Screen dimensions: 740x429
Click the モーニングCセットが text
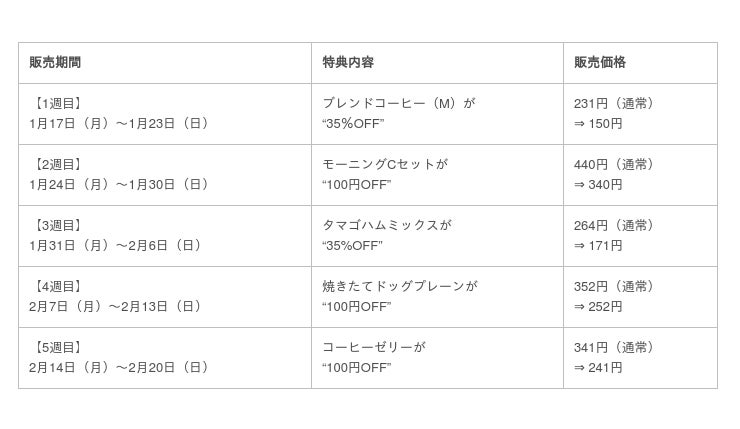pos(385,164)
